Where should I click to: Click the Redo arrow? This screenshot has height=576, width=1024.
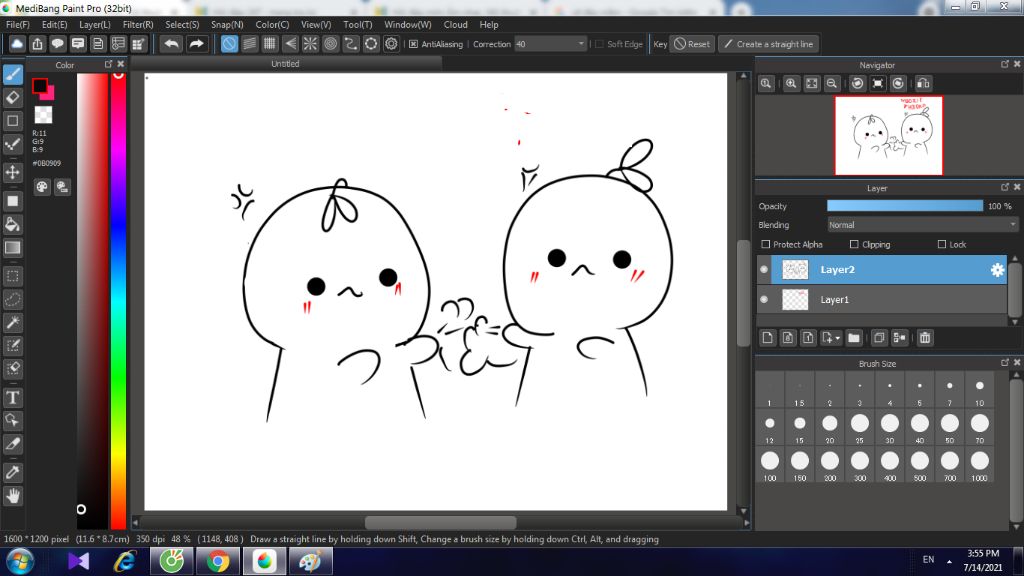[x=196, y=44]
